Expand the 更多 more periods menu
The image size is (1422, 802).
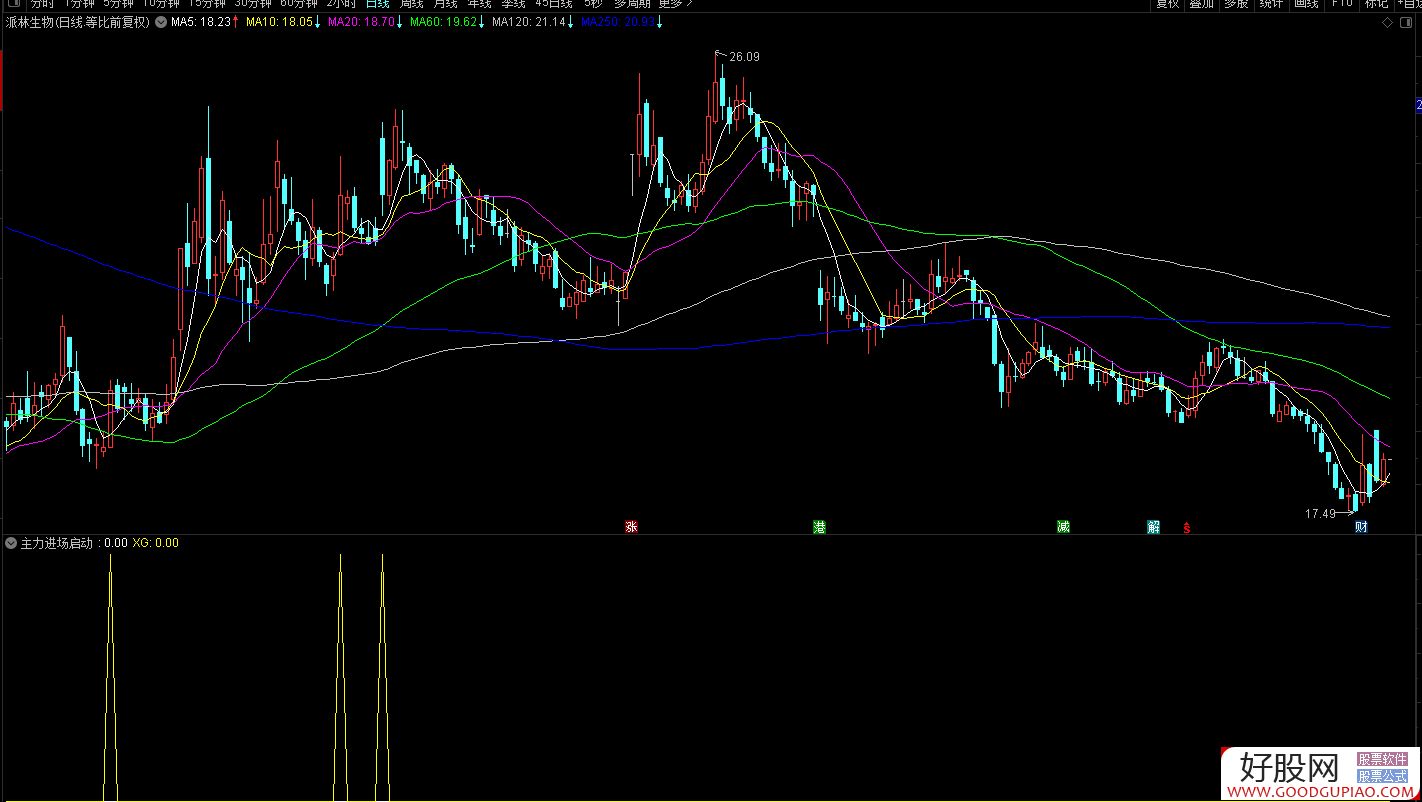[x=675, y=4]
